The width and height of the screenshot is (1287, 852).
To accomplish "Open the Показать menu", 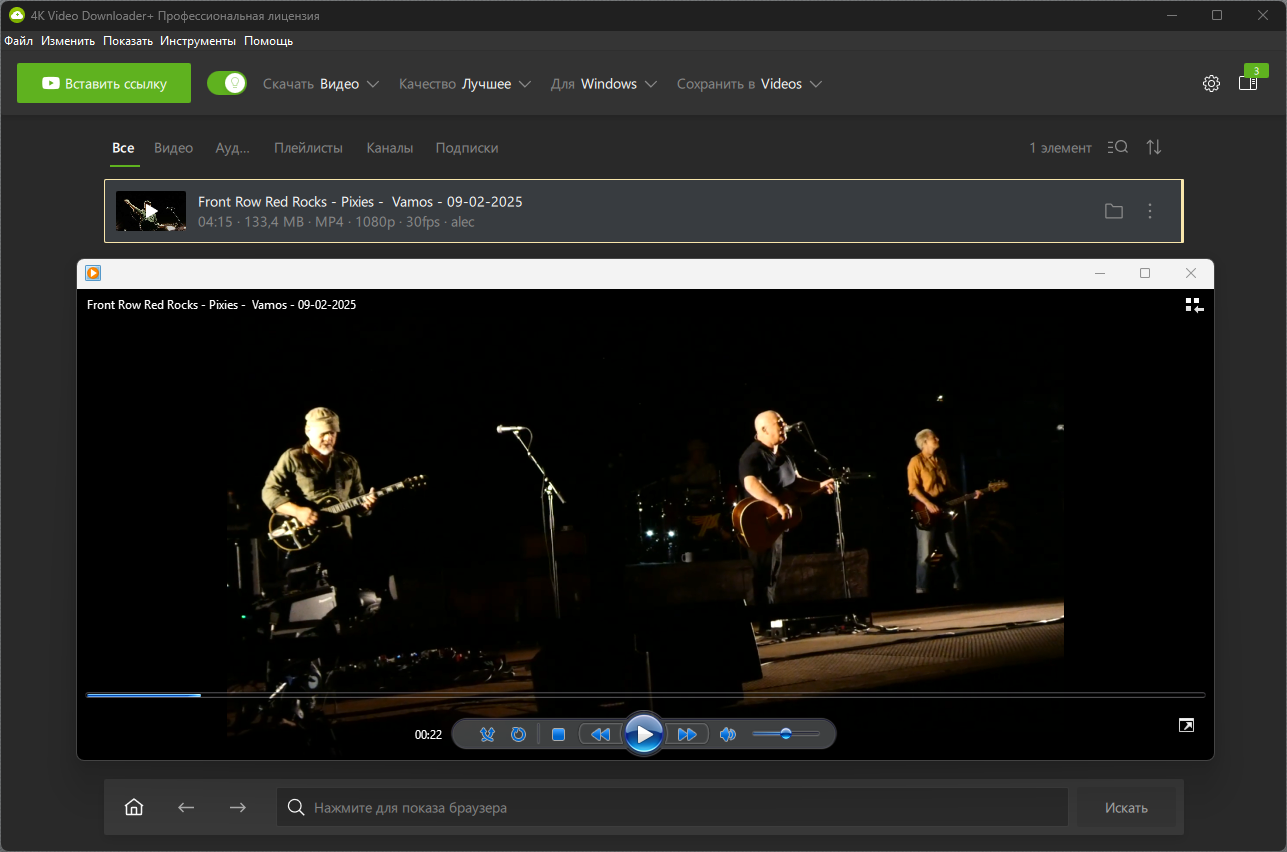I will tap(128, 41).
